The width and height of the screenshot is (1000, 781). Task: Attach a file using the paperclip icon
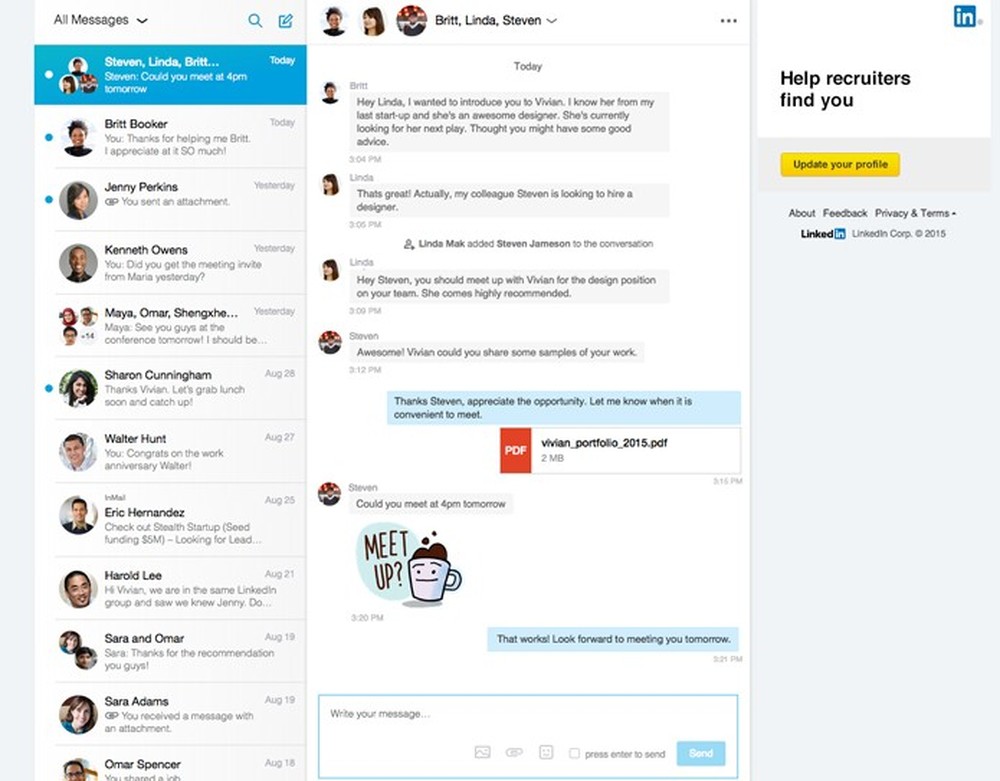click(515, 752)
